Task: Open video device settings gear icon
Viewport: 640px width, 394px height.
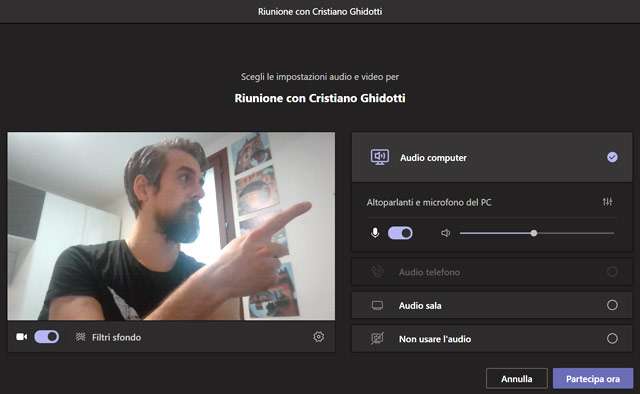Action: click(x=319, y=336)
